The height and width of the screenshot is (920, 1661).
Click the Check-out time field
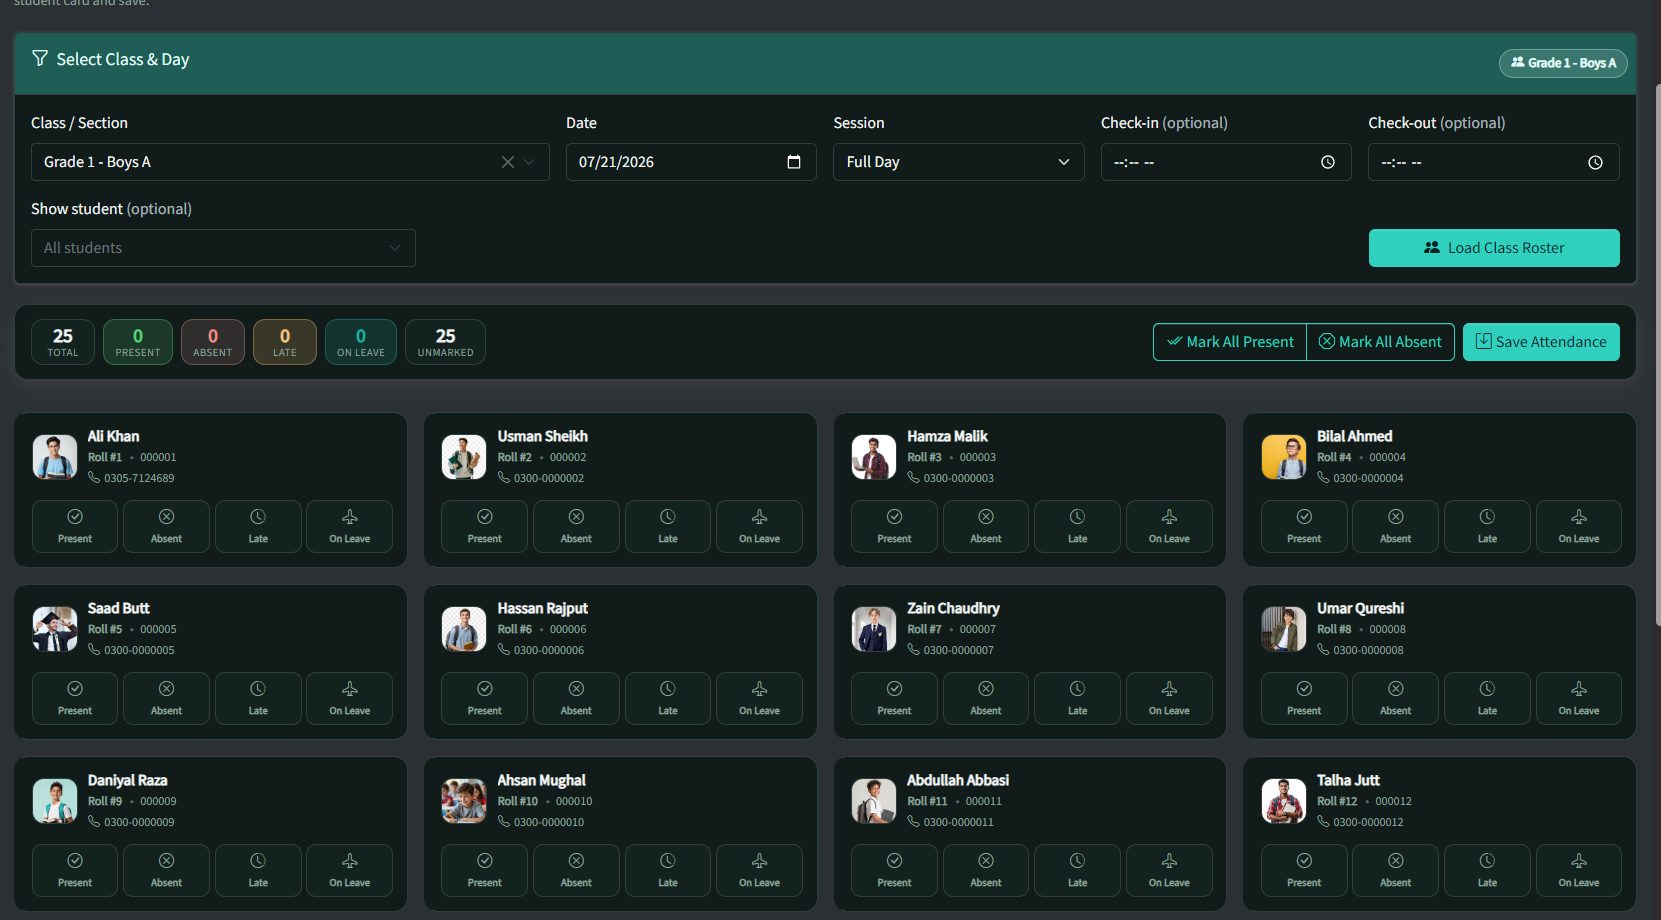click(x=1494, y=162)
